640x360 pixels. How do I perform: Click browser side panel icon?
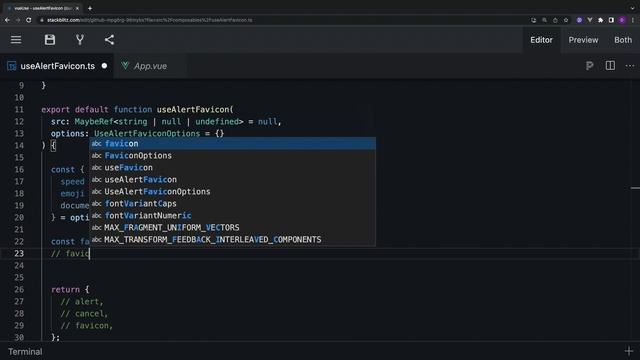[611, 20]
